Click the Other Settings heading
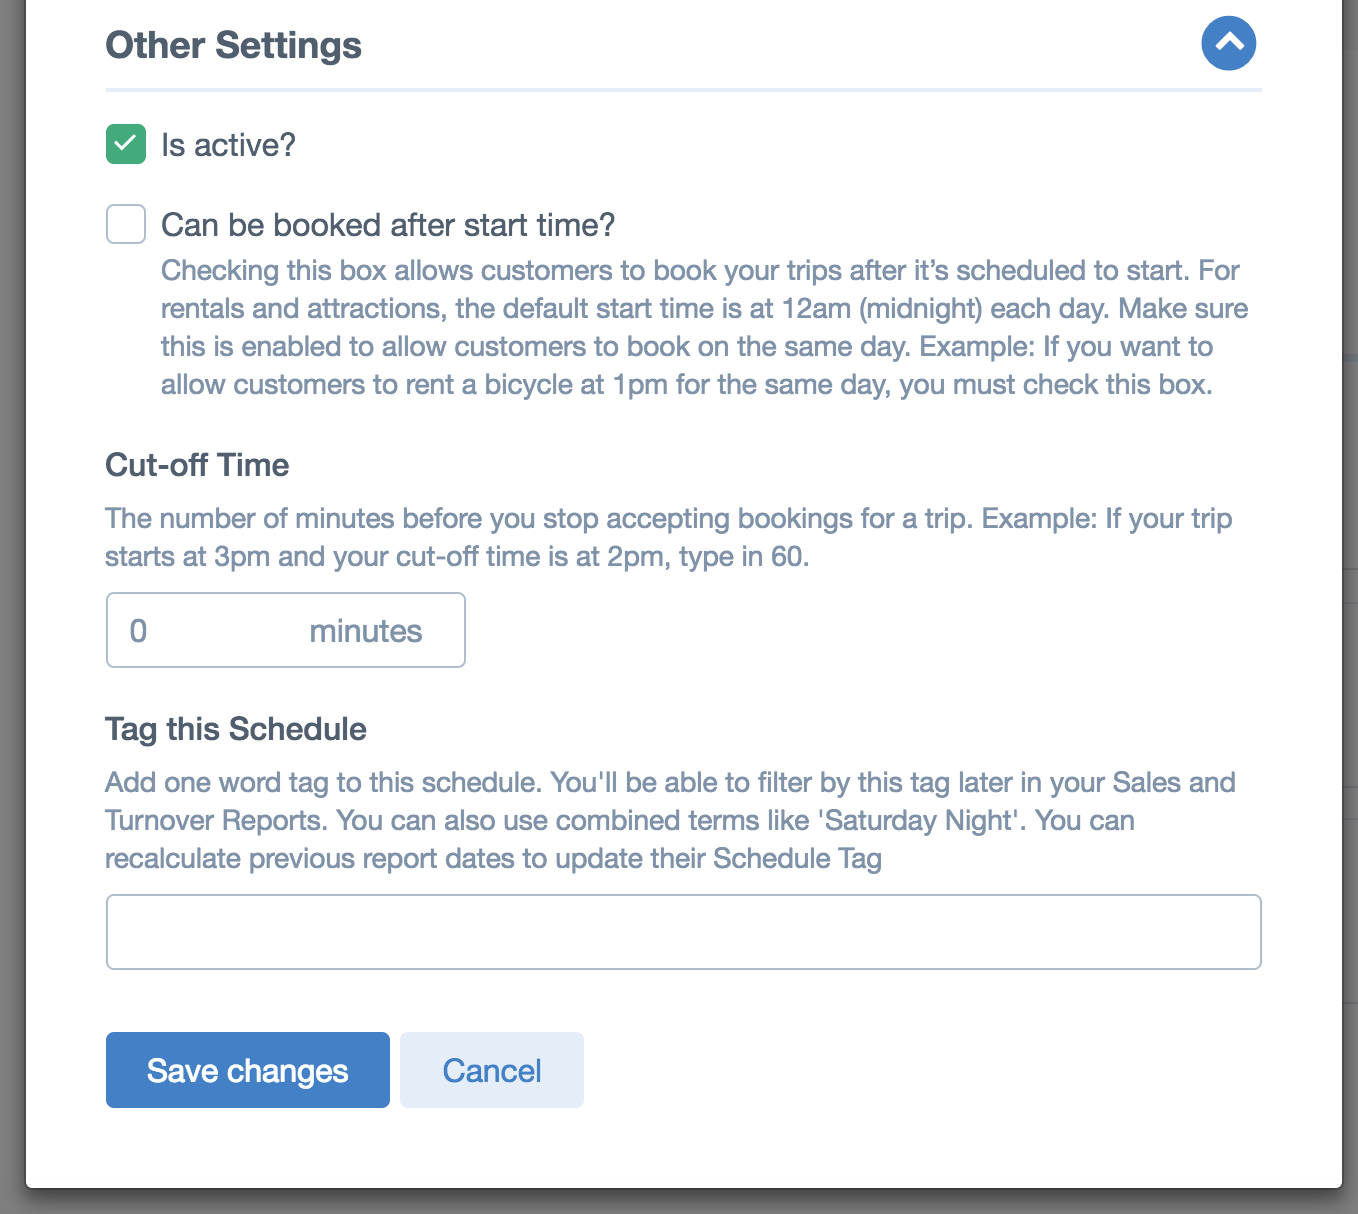 click(x=234, y=45)
